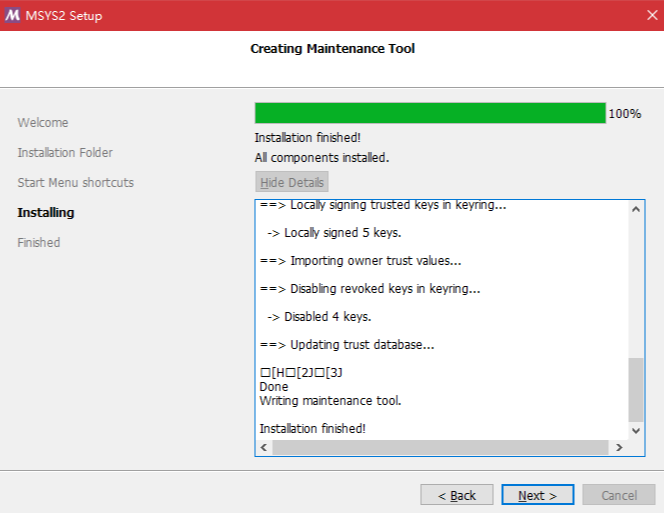664x513 pixels.
Task: Select the Finished step in sidebar
Action: [x=39, y=243]
